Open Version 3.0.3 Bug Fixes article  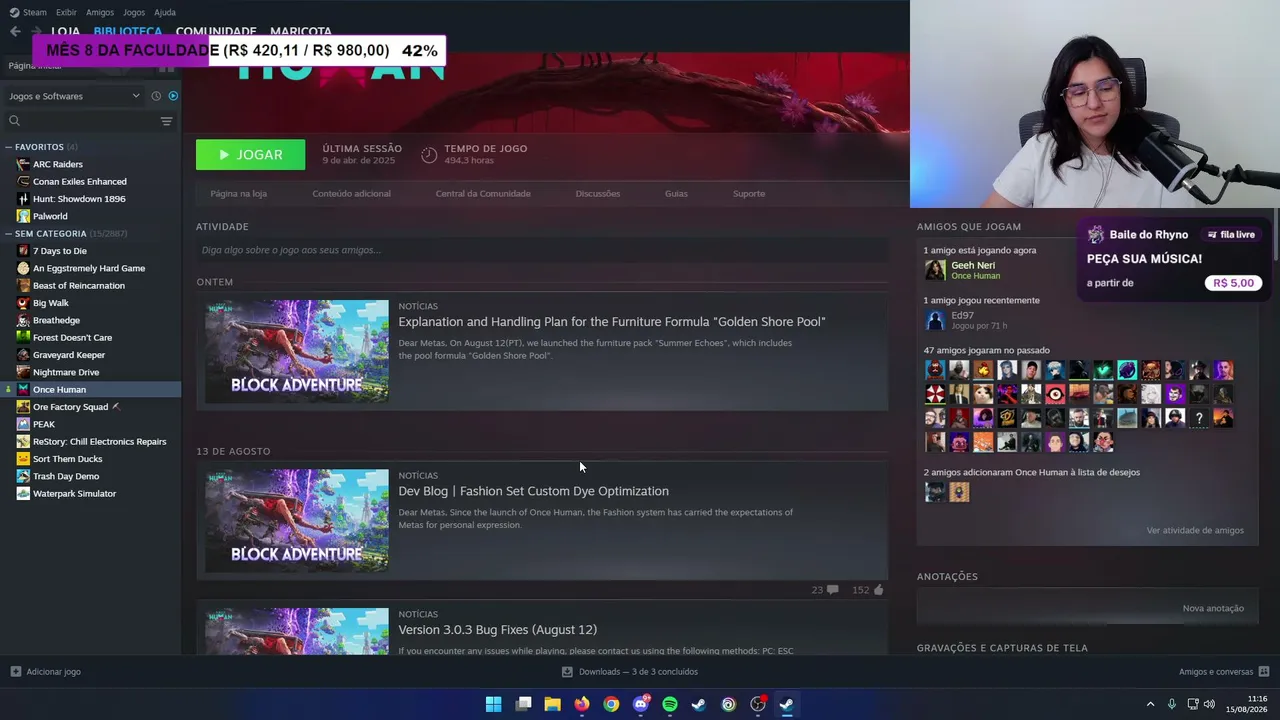coord(498,630)
